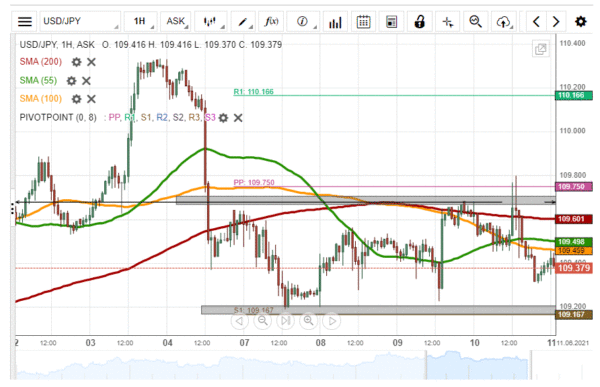Go to previous chart with left arrow

click(536, 21)
